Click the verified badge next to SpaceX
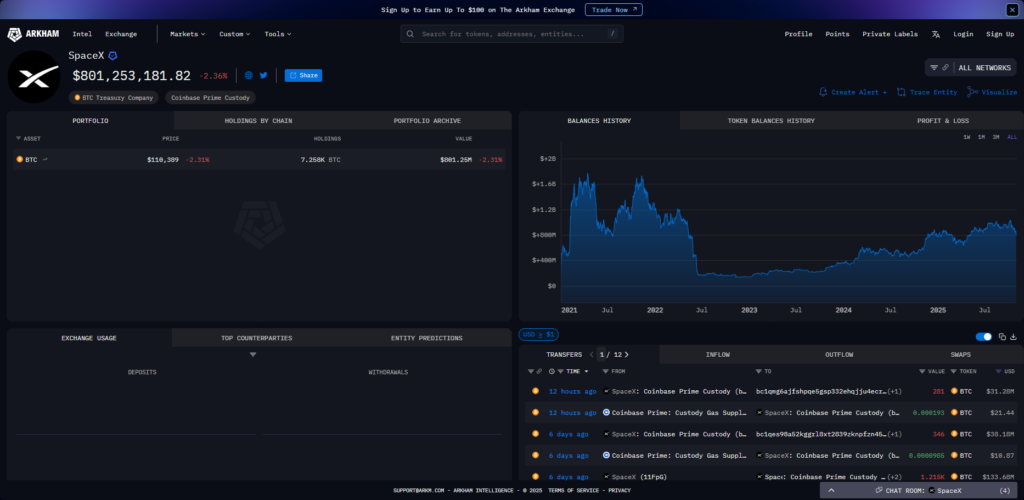 click(x=112, y=56)
